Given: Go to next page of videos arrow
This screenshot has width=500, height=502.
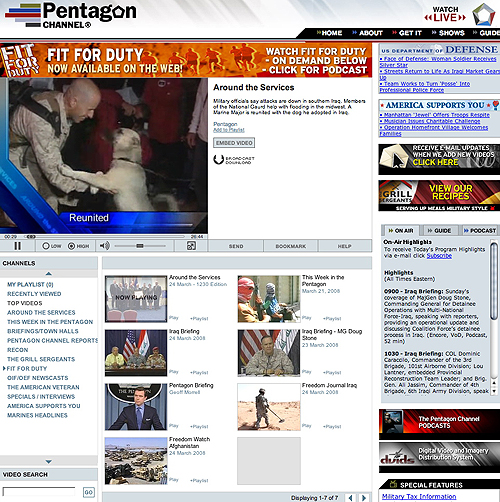Looking at the screenshot, I should (x=364, y=498).
